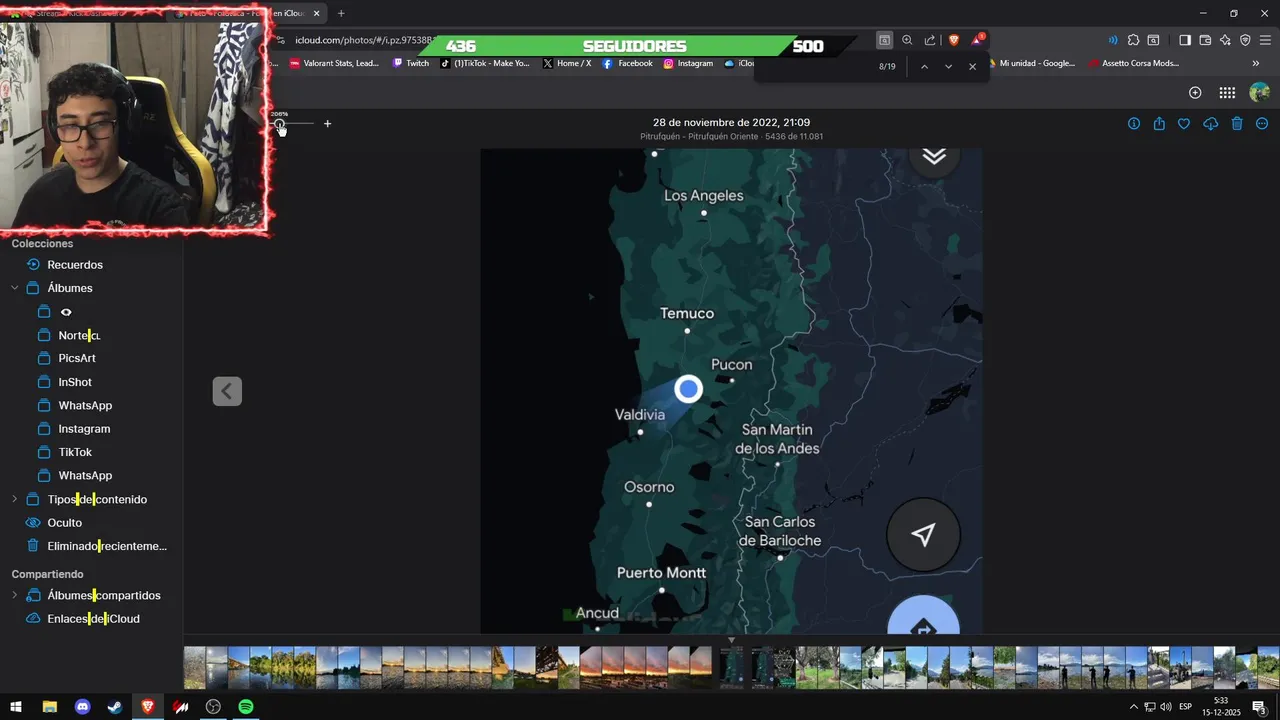Open Assetto Corsa Mods bookmark
Viewport: 1280px width, 720px height.
[x=1133, y=63]
